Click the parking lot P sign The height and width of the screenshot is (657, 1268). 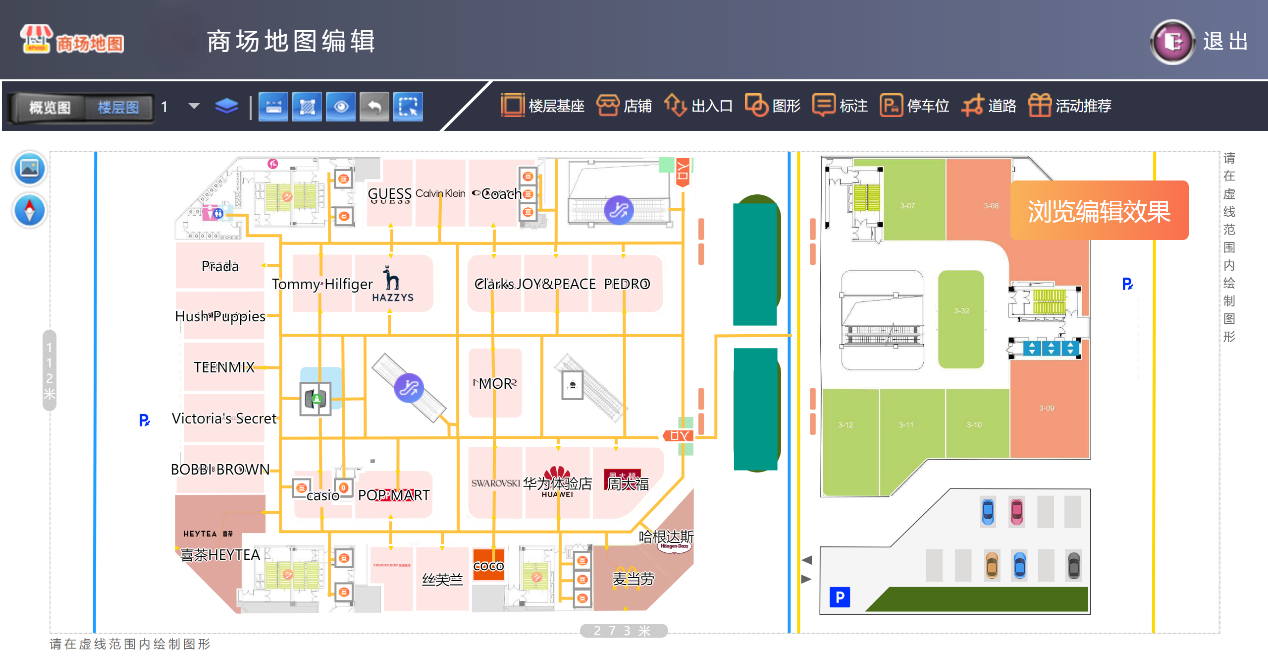pyautogui.click(x=840, y=598)
